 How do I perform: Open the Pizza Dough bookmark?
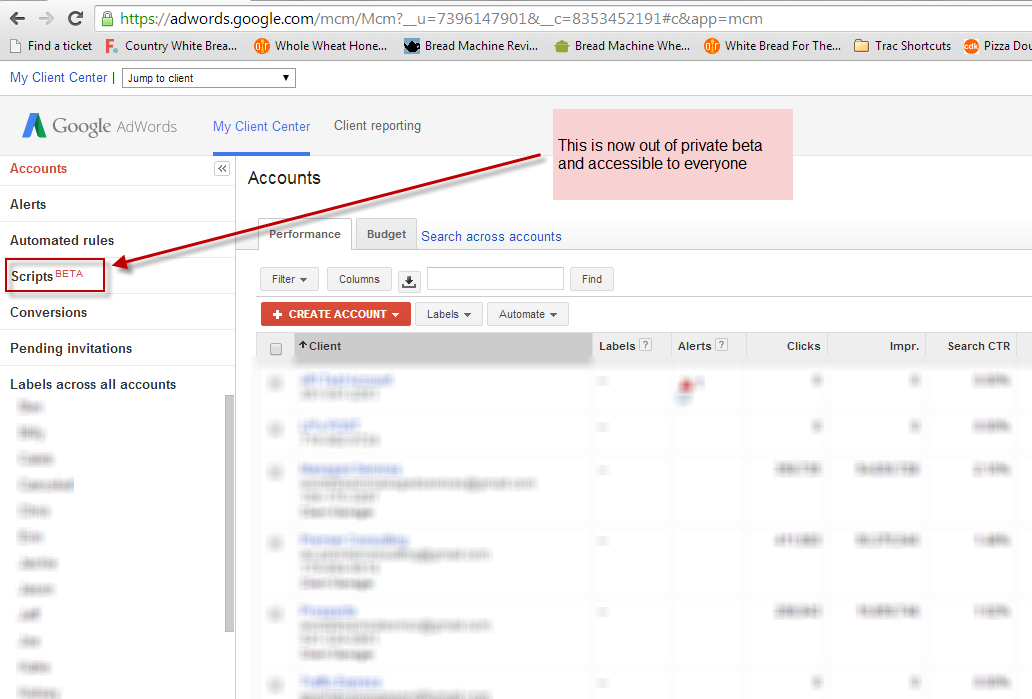pos(997,46)
